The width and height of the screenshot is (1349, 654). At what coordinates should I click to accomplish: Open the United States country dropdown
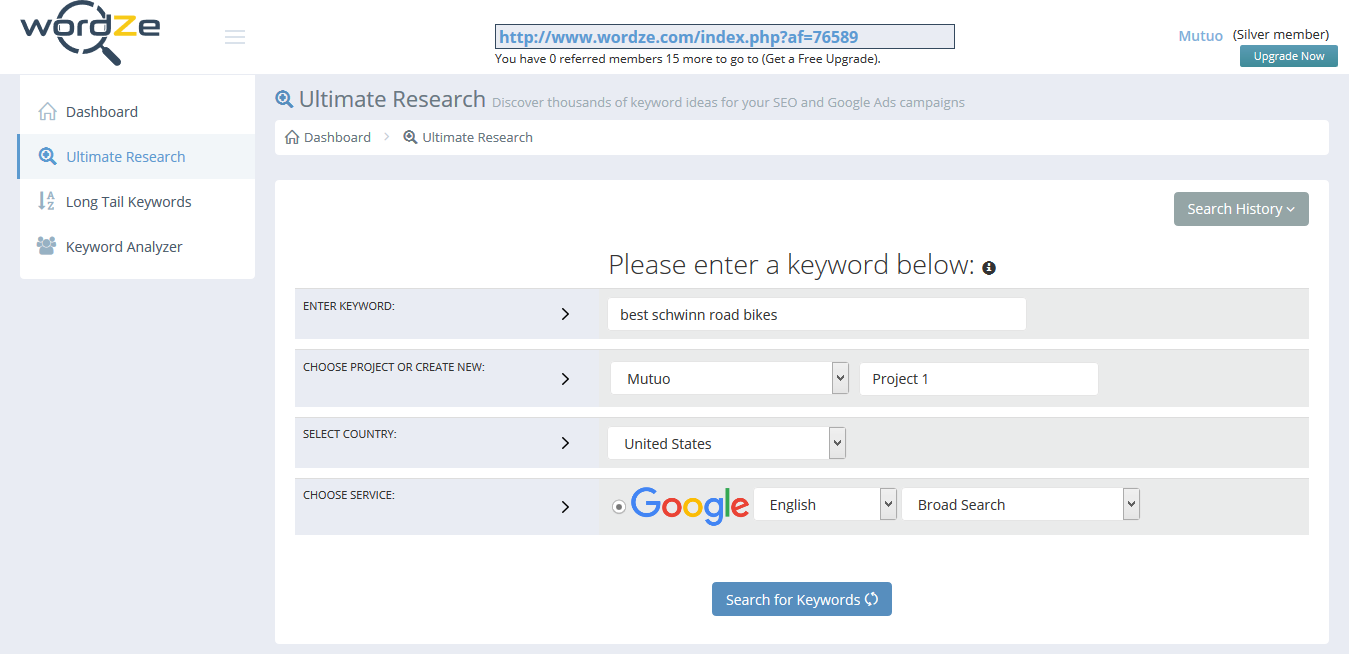727,444
